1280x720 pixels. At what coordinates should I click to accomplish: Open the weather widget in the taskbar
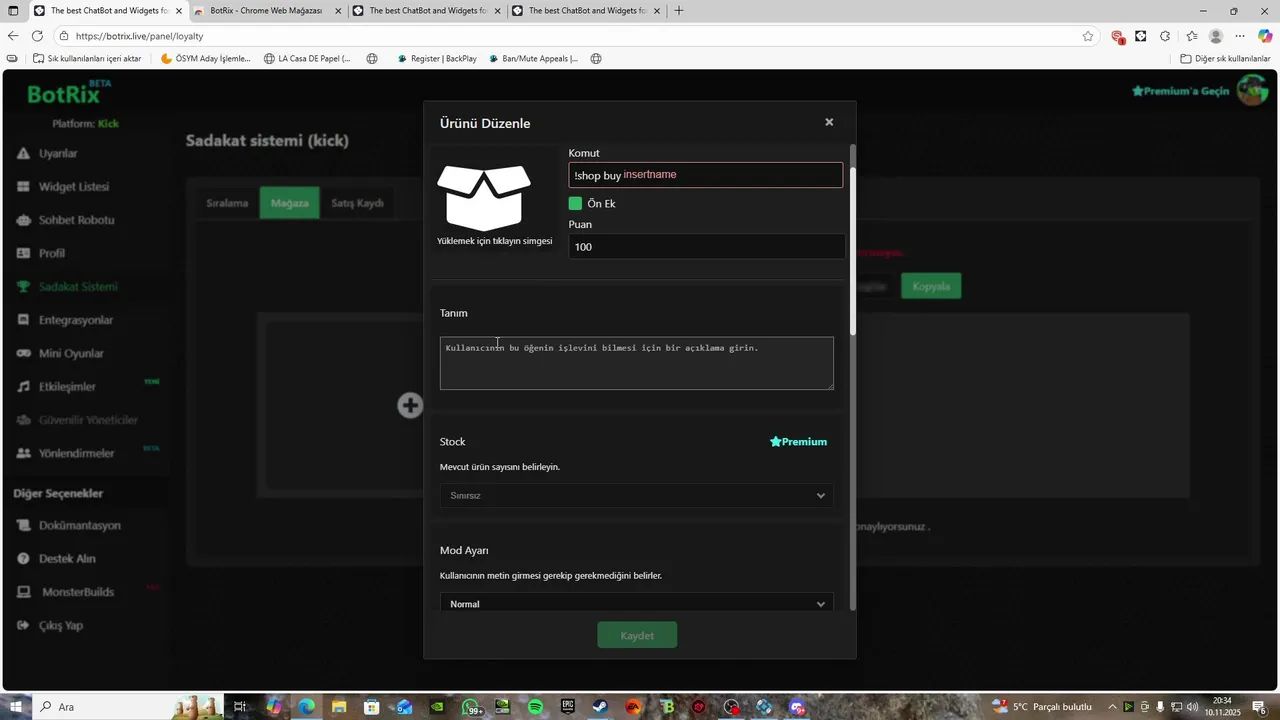click(1043, 707)
